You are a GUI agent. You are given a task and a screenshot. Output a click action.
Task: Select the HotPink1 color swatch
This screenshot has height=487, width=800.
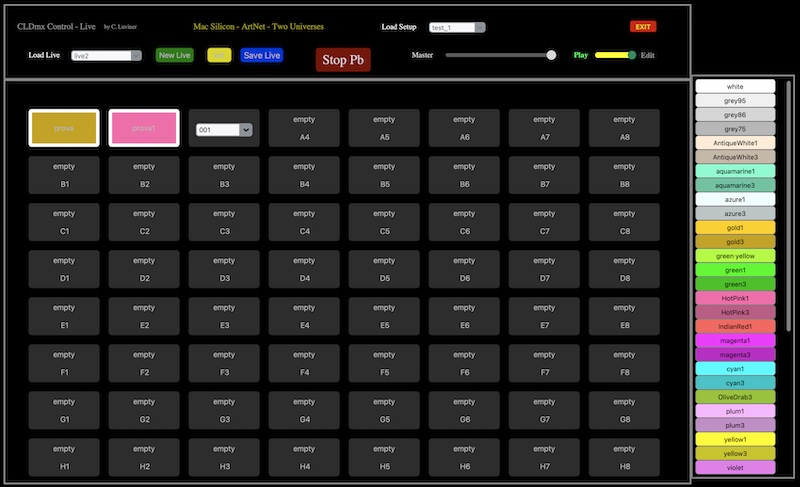click(735, 298)
